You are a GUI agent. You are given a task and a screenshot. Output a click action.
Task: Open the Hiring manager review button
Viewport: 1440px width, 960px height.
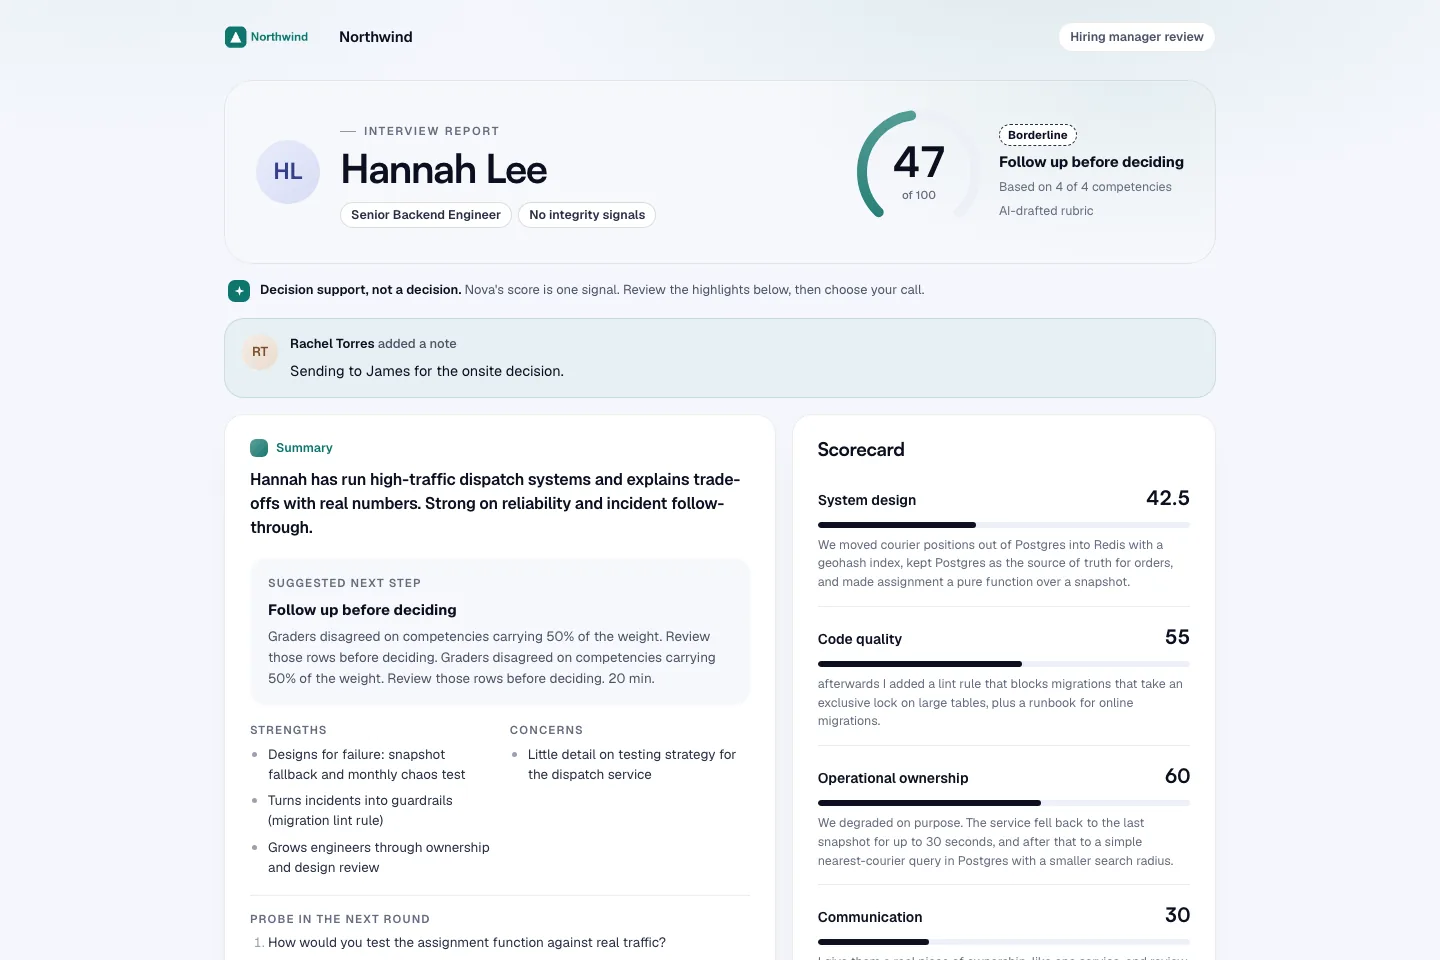coord(1137,37)
